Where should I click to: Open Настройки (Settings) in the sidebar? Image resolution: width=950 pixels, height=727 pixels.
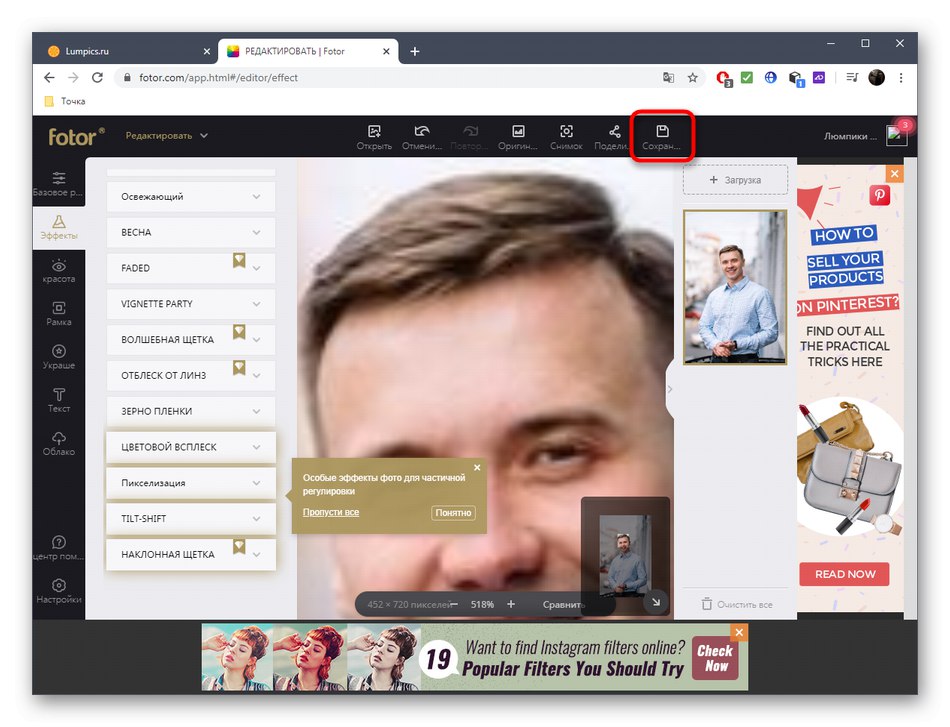click(59, 591)
